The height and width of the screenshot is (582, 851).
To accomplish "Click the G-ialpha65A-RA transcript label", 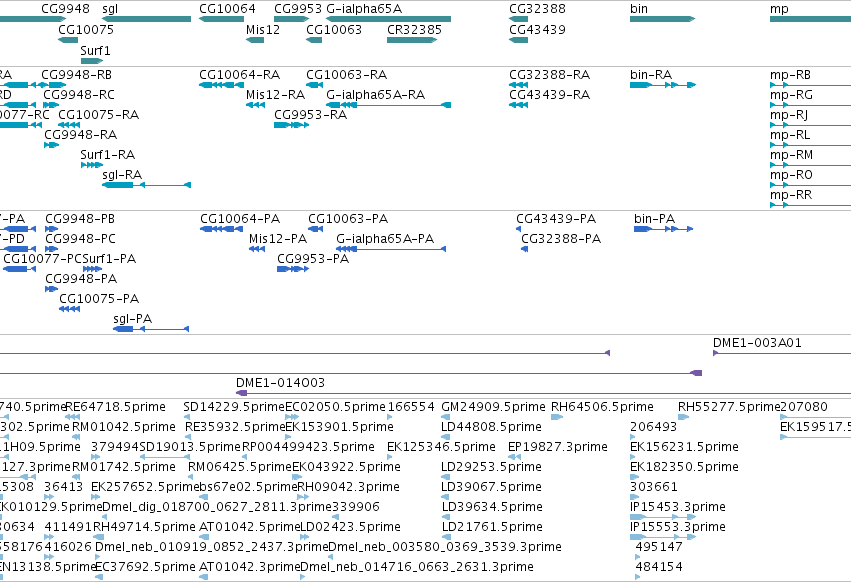I will (x=376, y=94).
